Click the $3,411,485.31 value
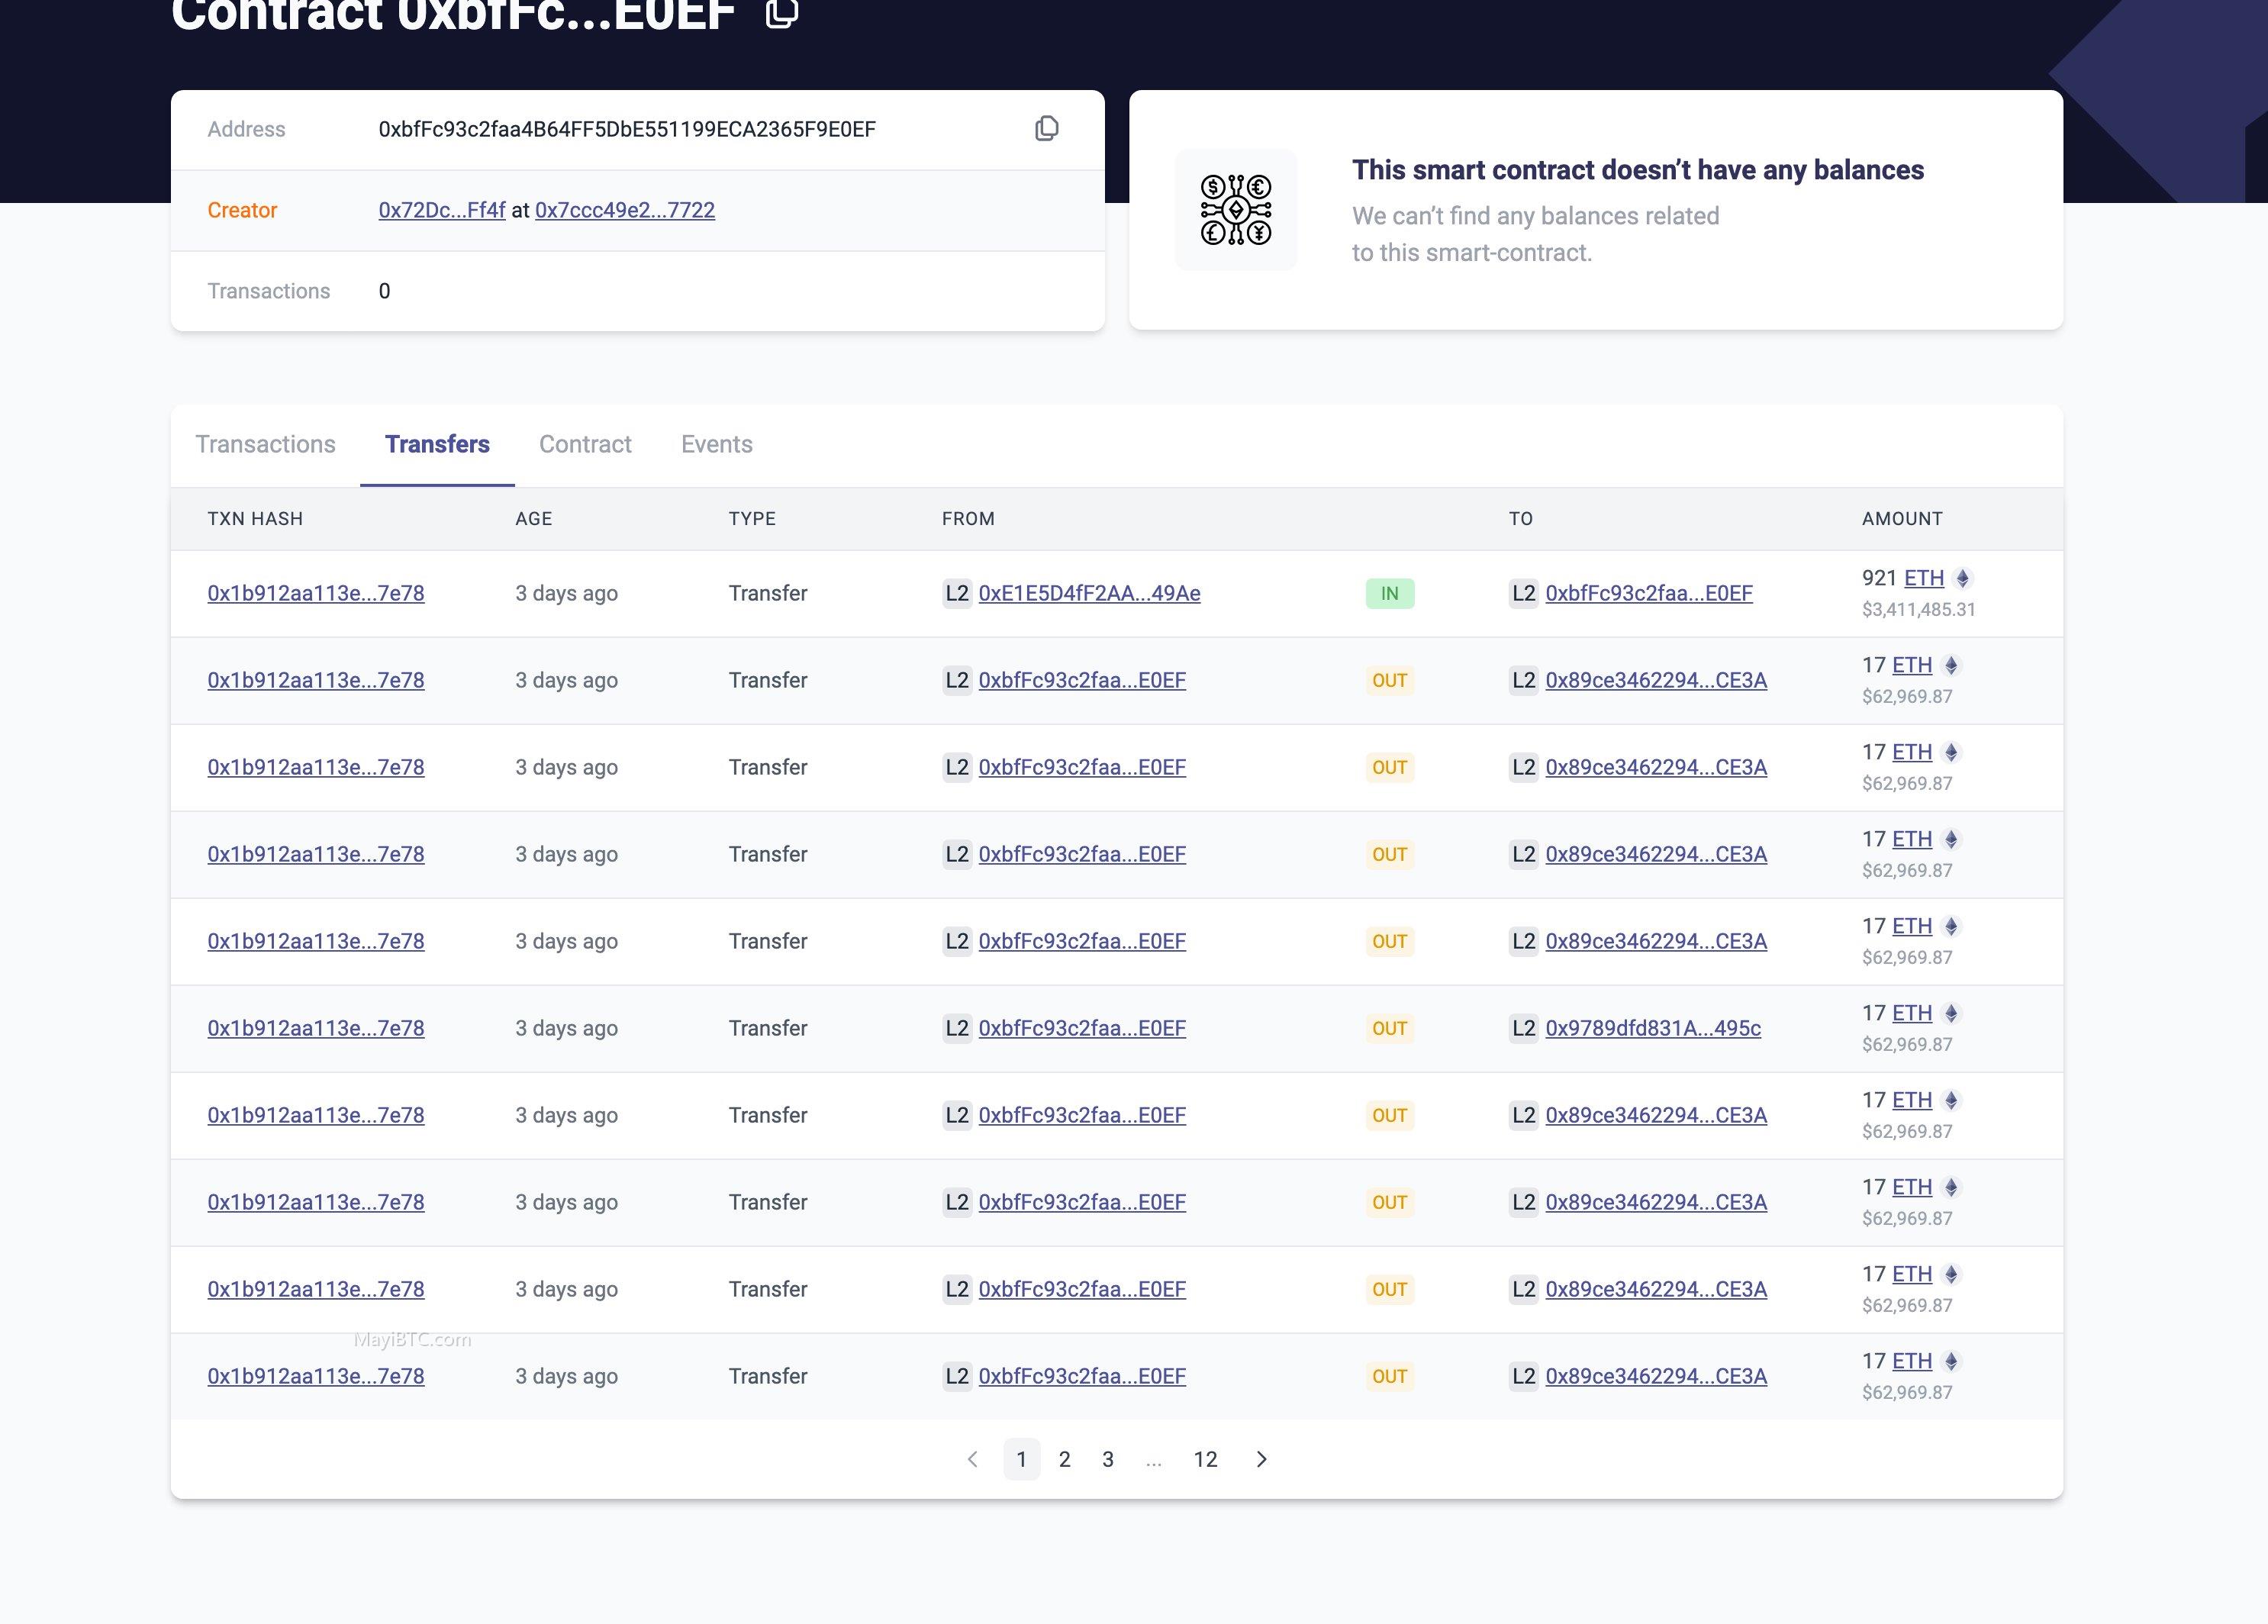2268x1624 pixels. 1918,609
